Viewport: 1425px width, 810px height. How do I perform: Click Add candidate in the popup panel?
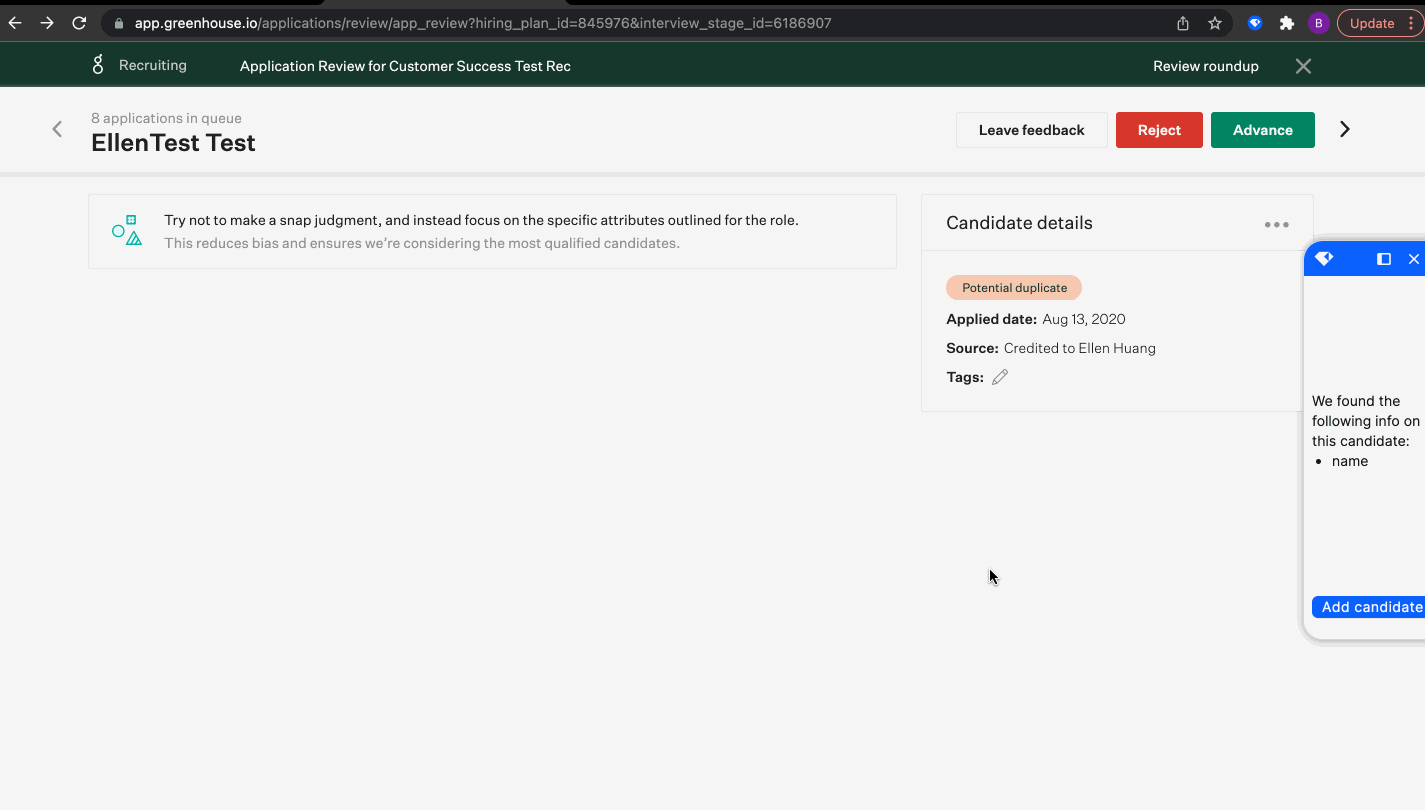point(1370,607)
